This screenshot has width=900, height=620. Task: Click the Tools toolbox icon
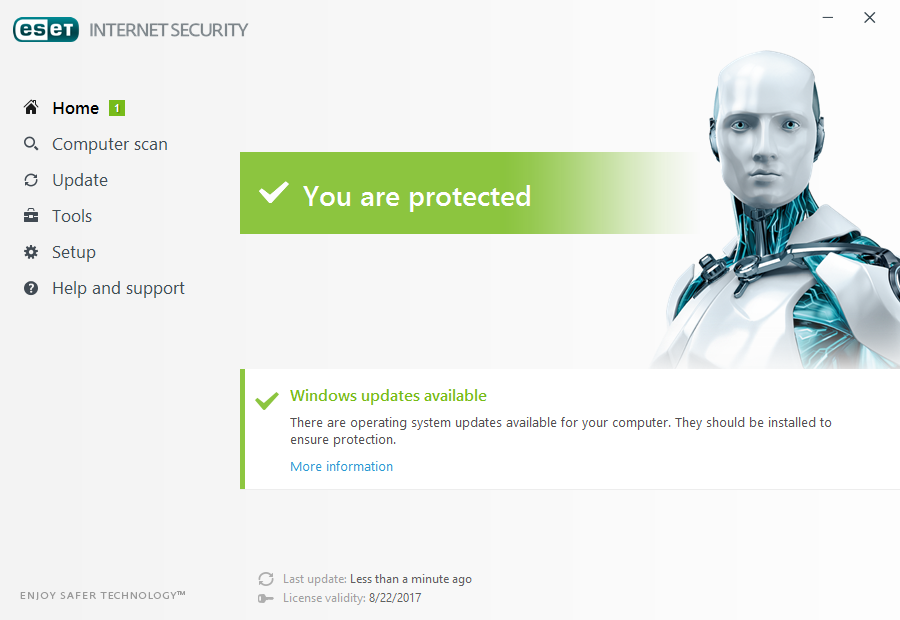point(31,216)
